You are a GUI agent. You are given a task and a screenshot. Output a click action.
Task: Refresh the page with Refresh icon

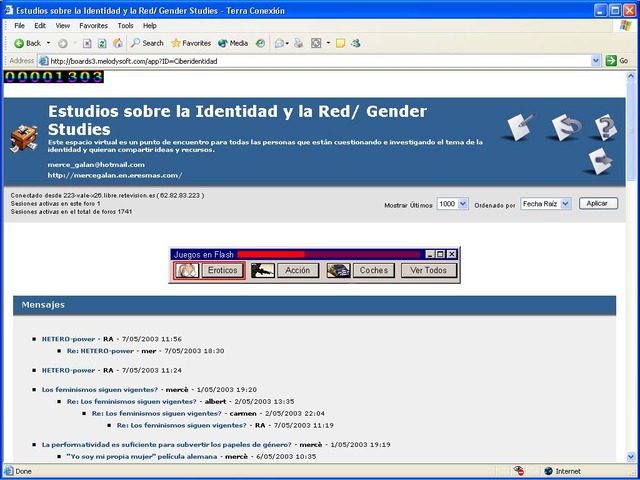click(x=102, y=43)
